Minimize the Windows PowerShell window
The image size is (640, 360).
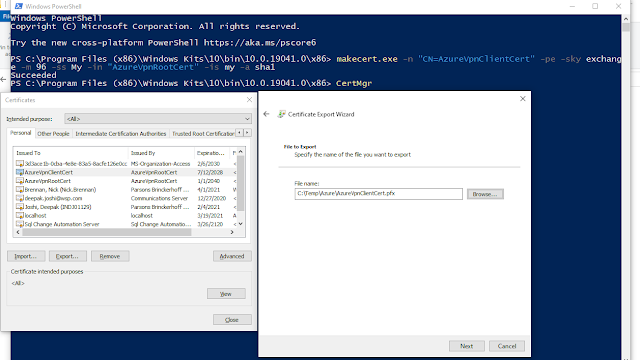572,6
